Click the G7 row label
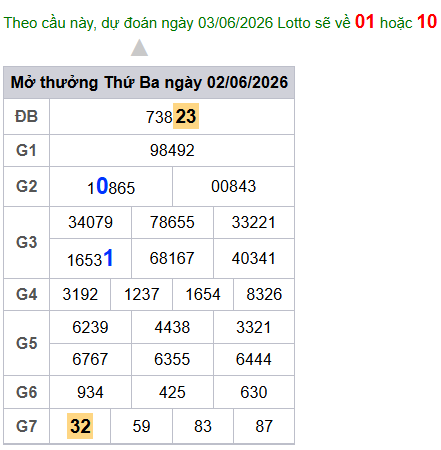The width and height of the screenshot is (441, 450). pos(26,426)
